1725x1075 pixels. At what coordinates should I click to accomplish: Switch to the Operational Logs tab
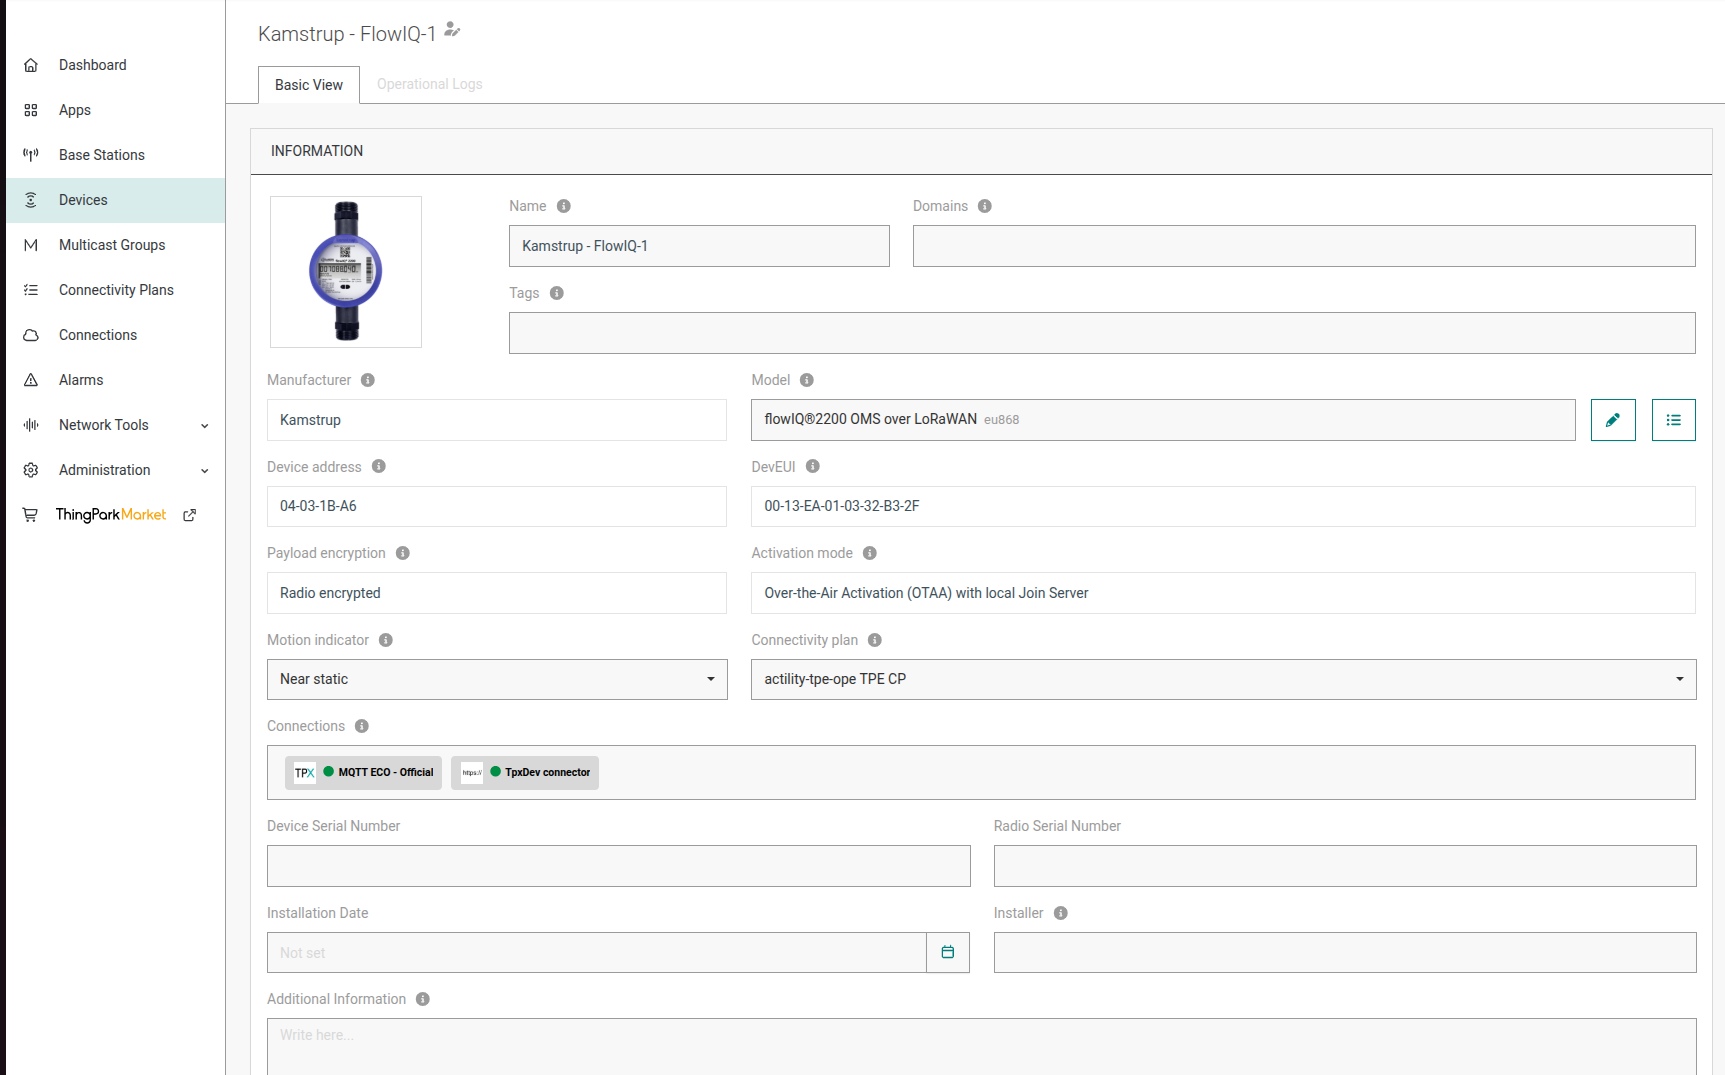pos(430,84)
